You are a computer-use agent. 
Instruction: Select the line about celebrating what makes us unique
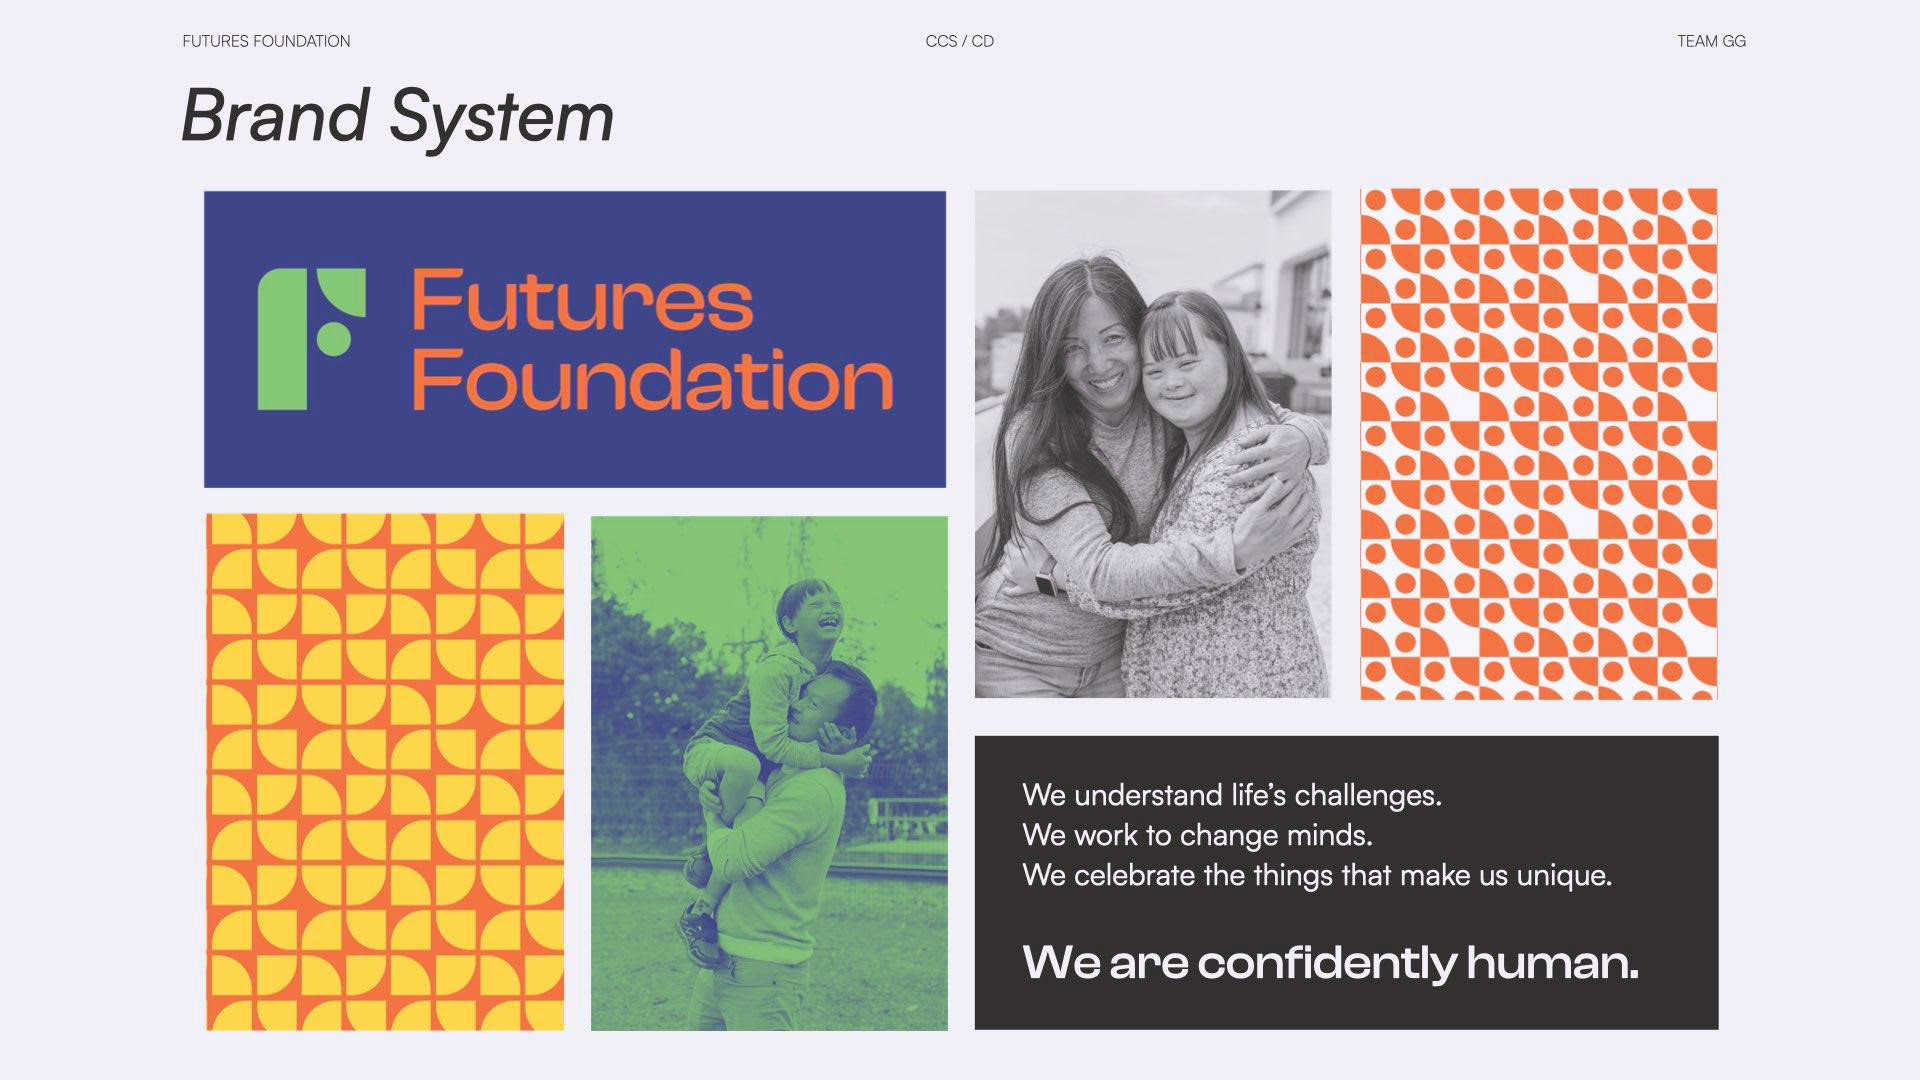(x=1317, y=876)
